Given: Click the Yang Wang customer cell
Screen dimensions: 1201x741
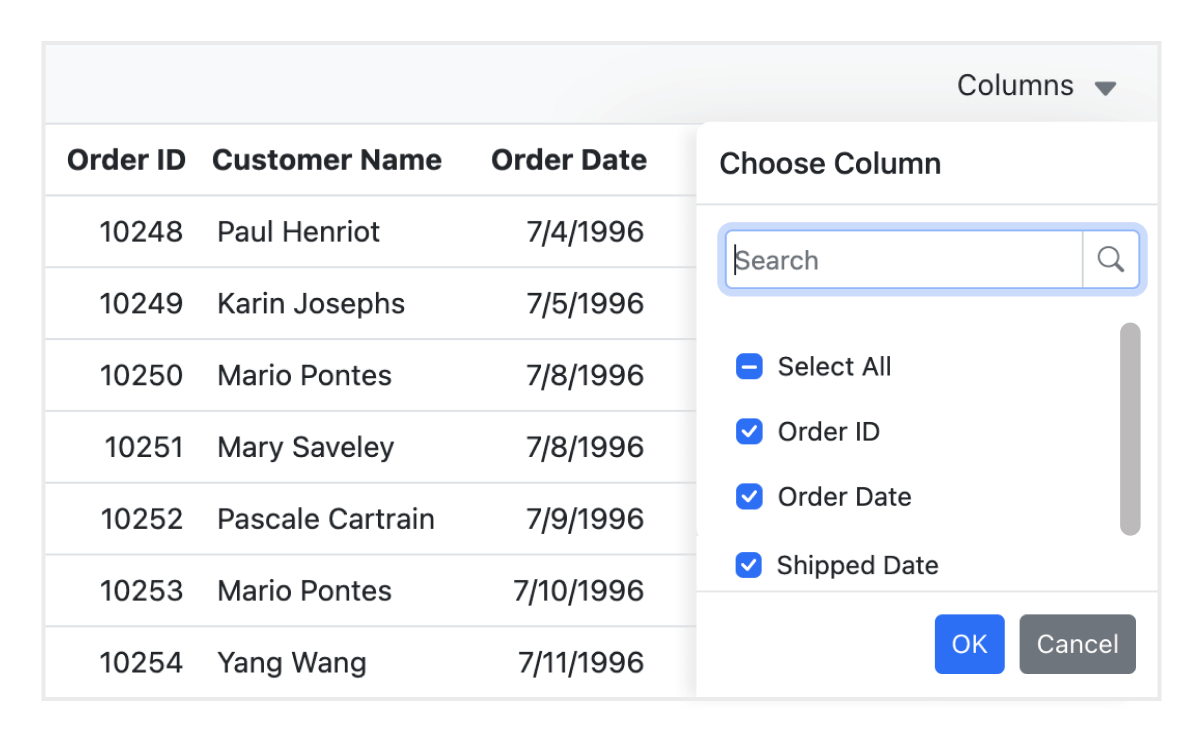Looking at the screenshot, I should [x=292, y=662].
